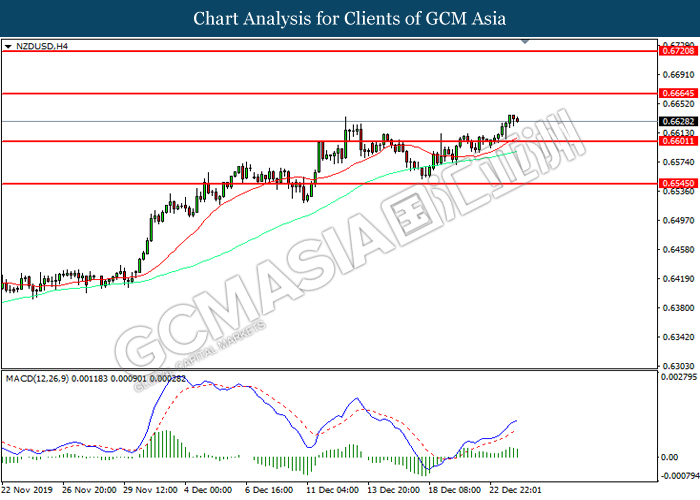Click the 26 Nov 20:00 time label
Viewport: 700px width, 500px height.
pyautogui.click(x=89, y=490)
